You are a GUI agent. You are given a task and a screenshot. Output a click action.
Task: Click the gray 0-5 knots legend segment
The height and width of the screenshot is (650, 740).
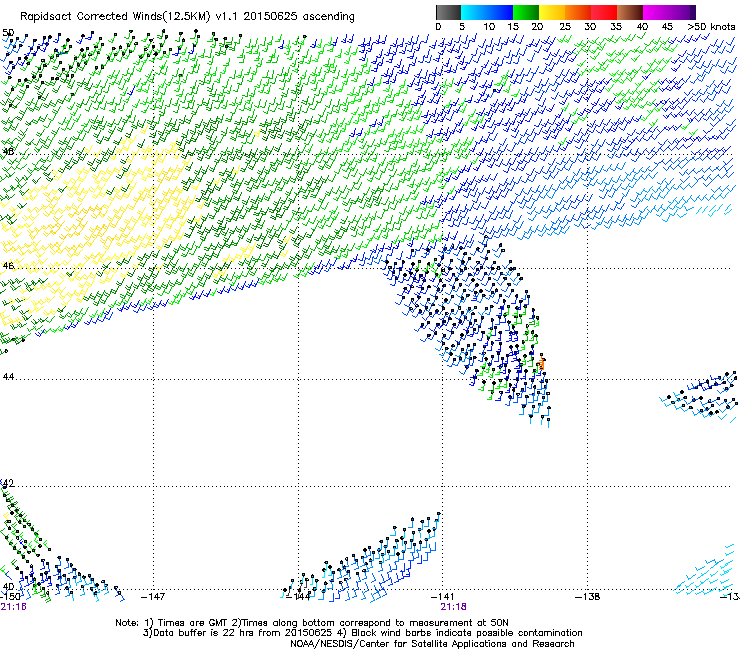point(448,12)
